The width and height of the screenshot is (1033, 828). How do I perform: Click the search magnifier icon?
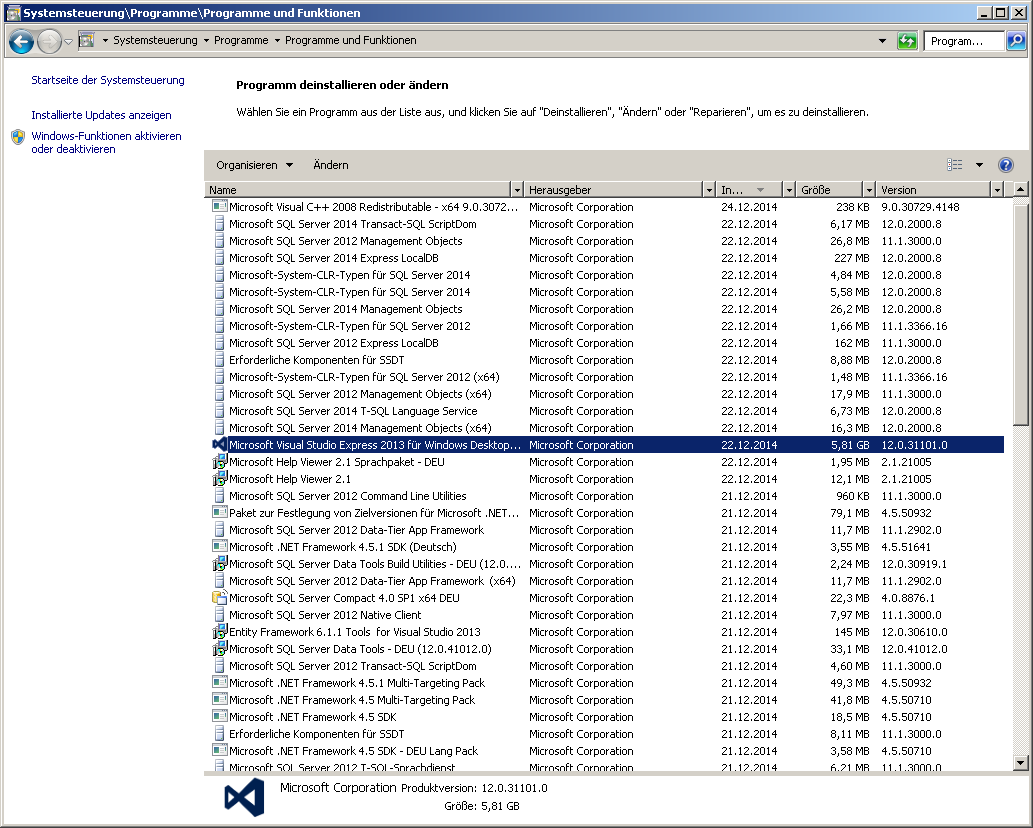1016,41
